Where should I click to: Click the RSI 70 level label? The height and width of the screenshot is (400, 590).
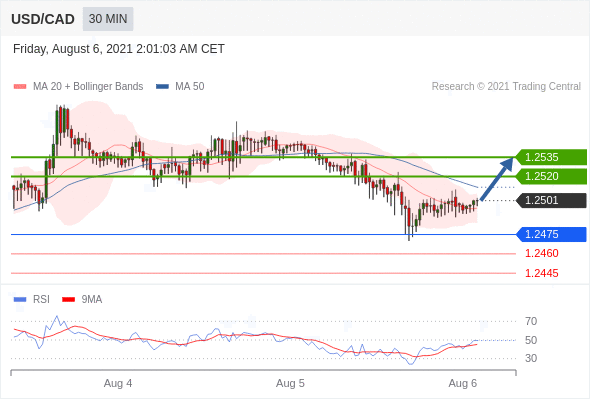(x=531, y=321)
